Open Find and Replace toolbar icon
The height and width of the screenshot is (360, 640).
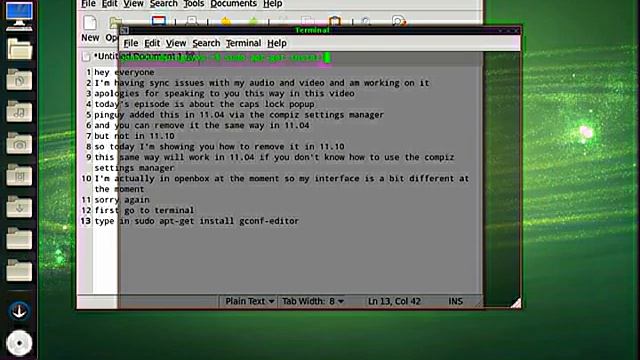click(398, 21)
